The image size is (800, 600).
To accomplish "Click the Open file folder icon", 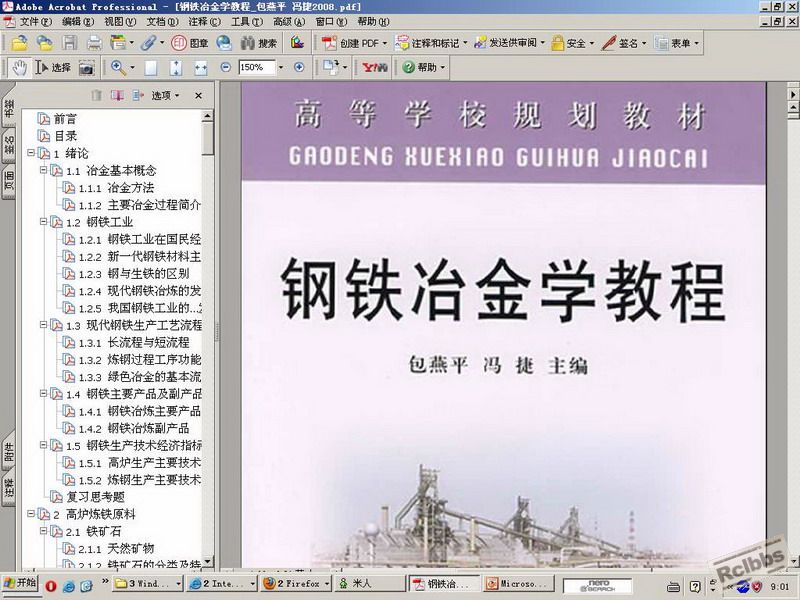I will click(19, 43).
